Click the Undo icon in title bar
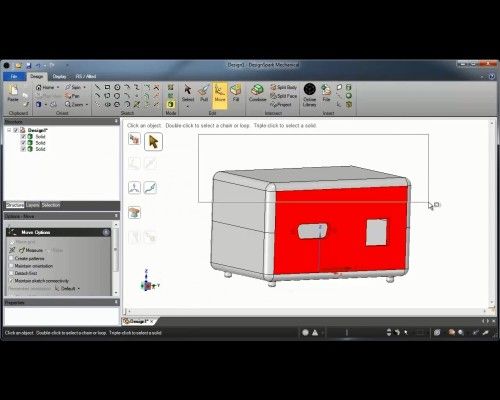500x400 pixels. [x=38, y=65]
